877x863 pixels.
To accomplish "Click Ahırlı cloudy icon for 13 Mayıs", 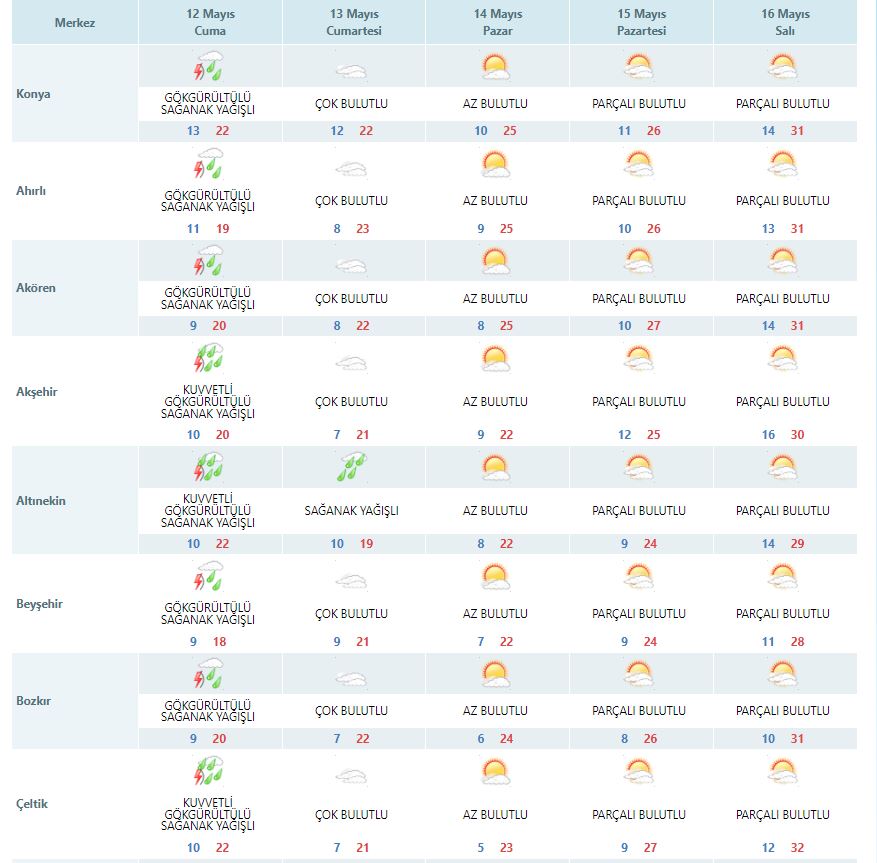I will 351,167.
